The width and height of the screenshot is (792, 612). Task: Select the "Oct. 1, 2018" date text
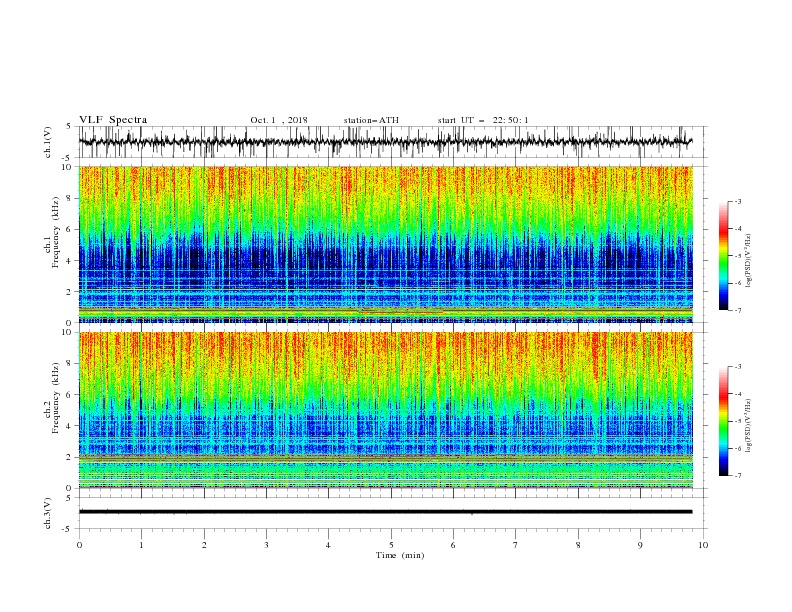[x=279, y=120]
